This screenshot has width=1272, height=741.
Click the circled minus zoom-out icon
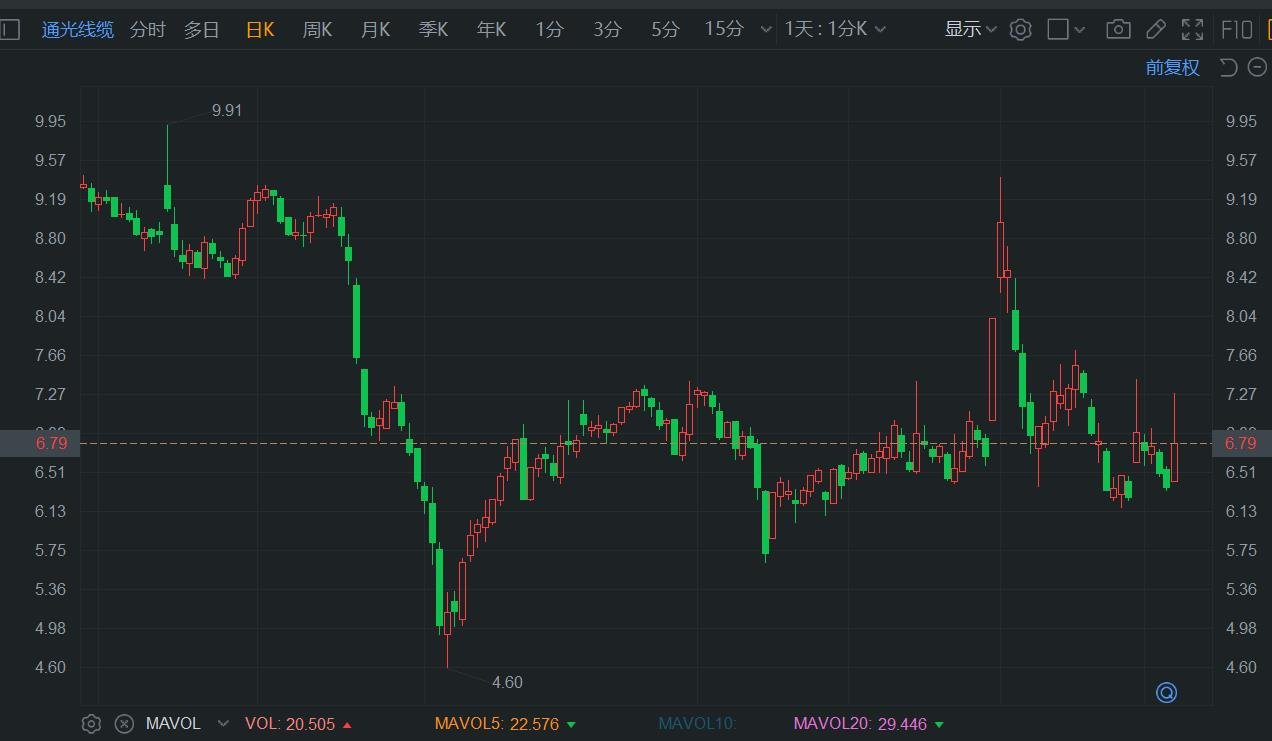pos(1256,67)
